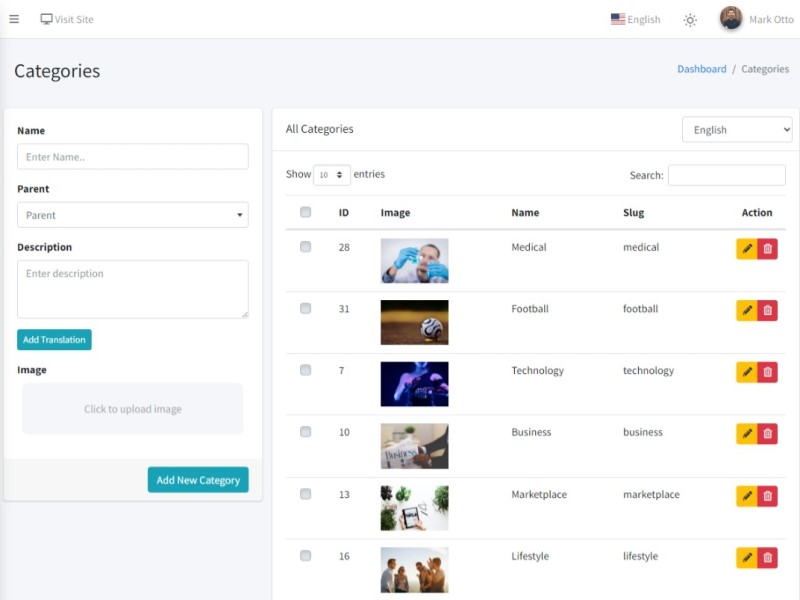Open the hamburger sidebar menu
800x600 pixels.
(14, 19)
